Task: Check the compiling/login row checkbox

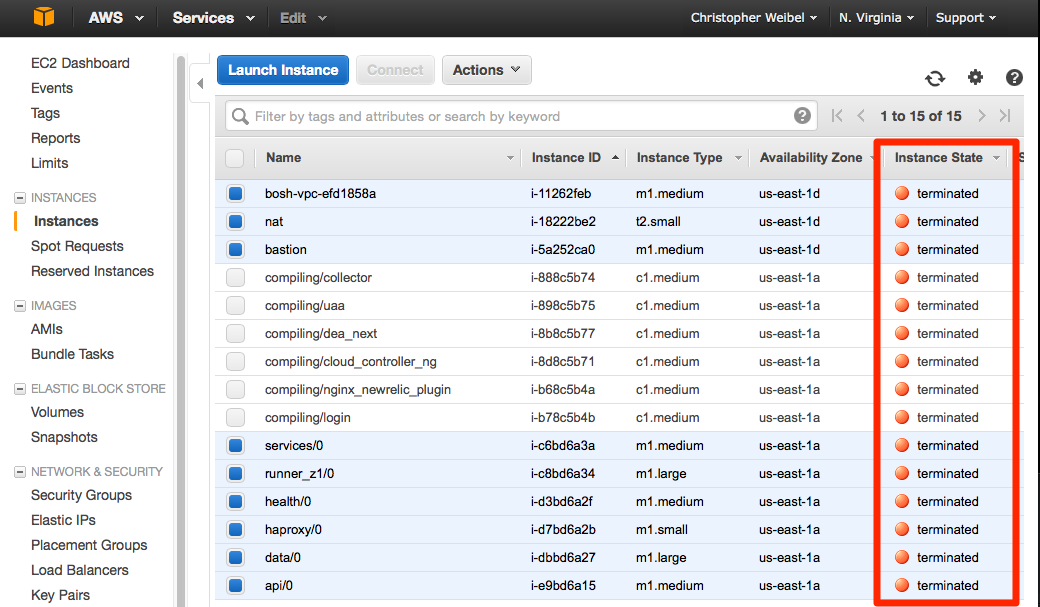Action: click(x=235, y=417)
